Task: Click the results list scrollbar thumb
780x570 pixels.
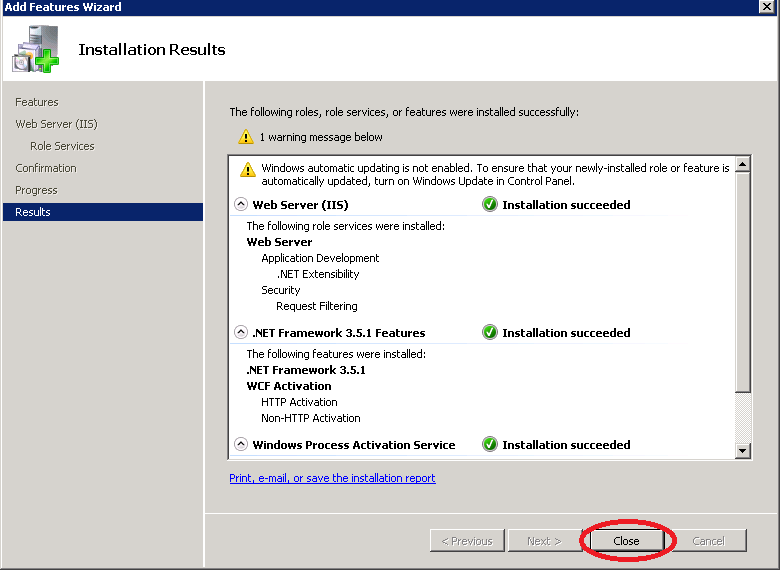Action: pyautogui.click(x=743, y=282)
